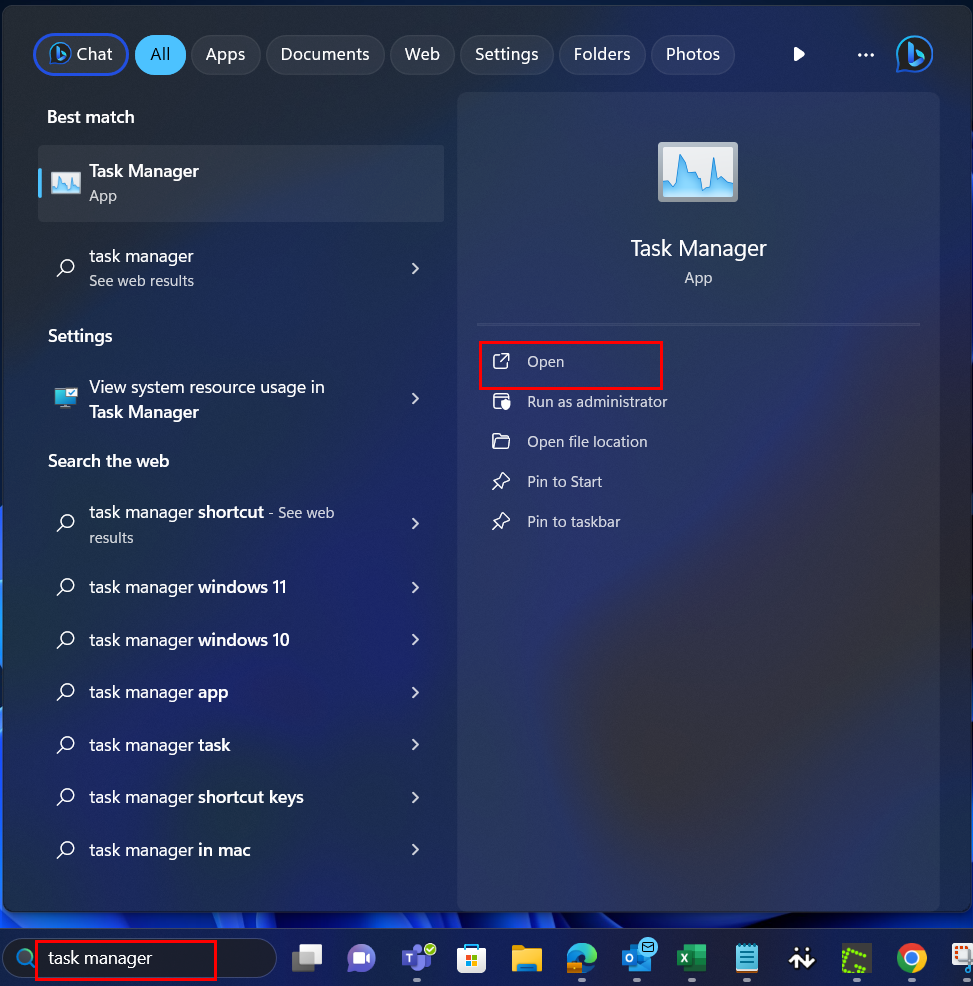
Task: Open Google Chrome from the taskbar
Action: (911, 958)
